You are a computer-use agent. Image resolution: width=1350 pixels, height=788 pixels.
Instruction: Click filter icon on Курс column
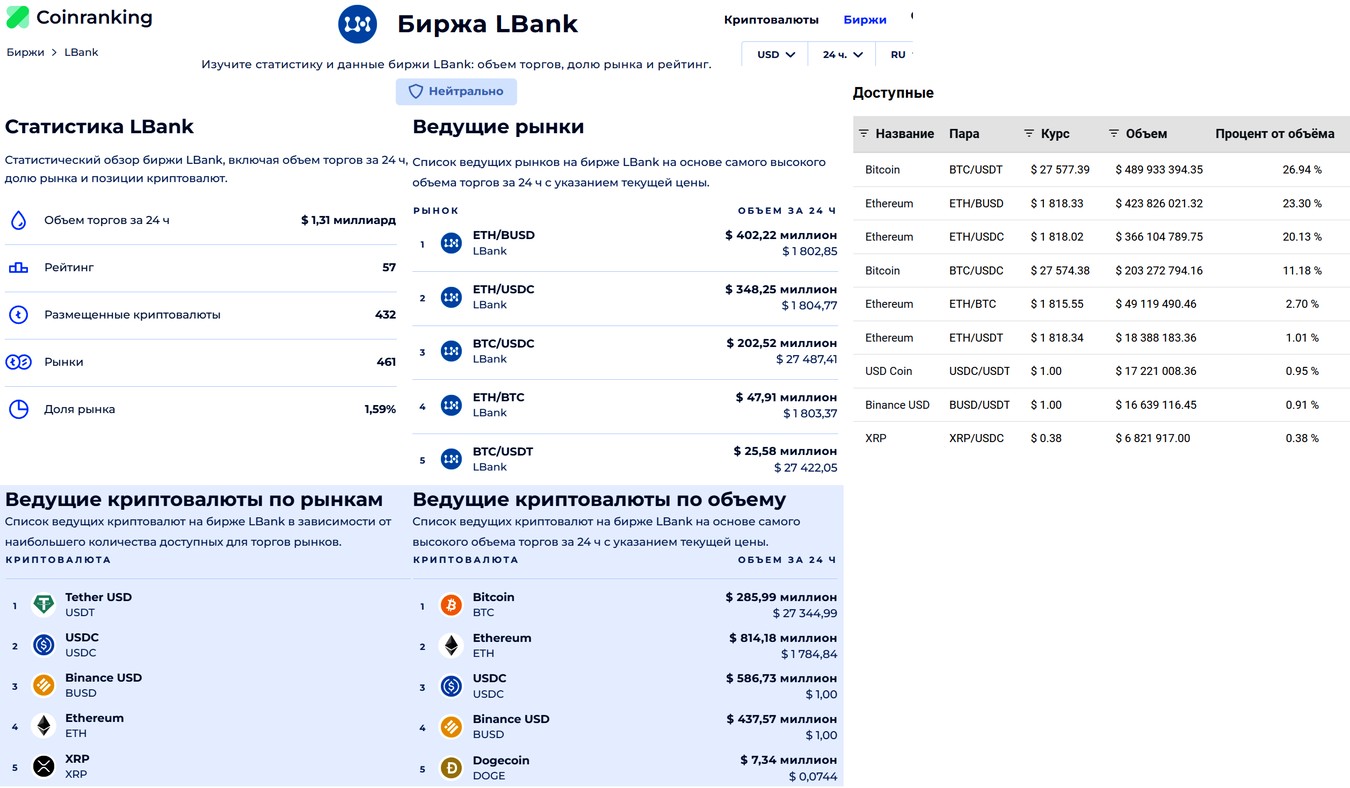[x=1029, y=133]
